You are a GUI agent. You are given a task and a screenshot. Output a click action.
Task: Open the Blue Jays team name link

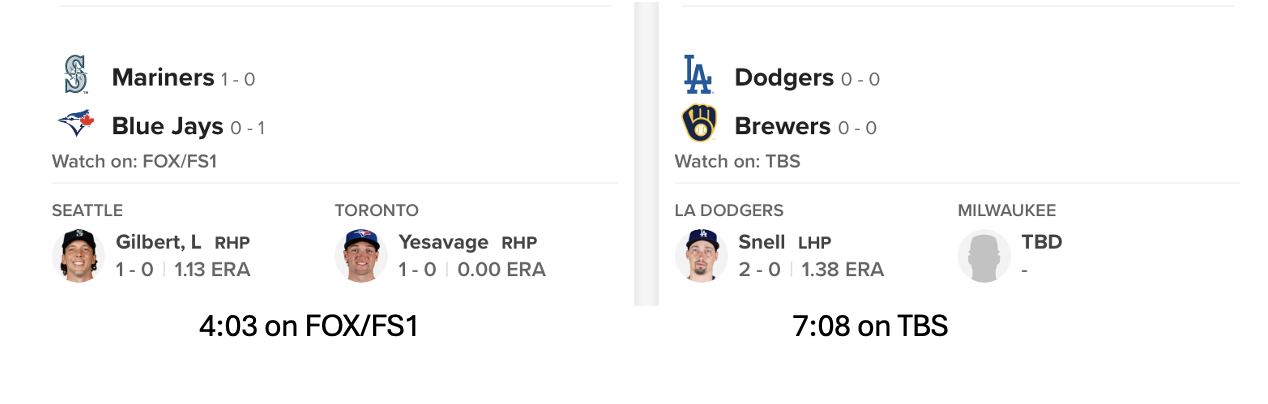coord(167,126)
